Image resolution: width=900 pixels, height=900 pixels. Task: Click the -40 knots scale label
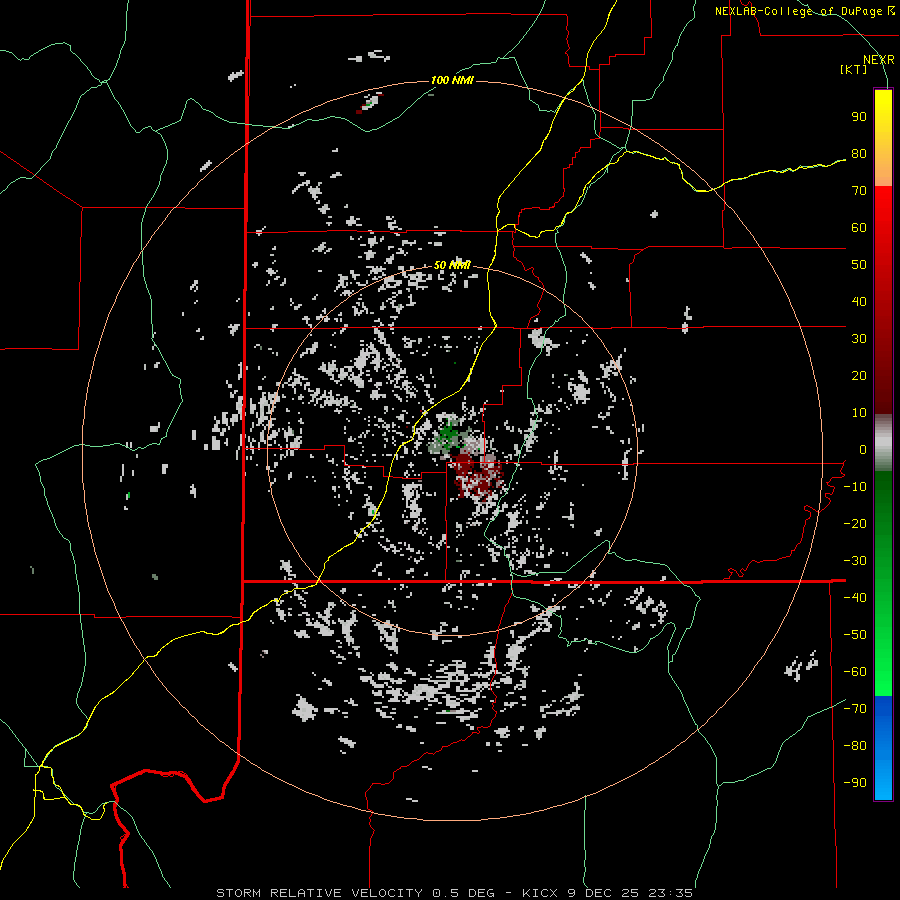[855, 598]
